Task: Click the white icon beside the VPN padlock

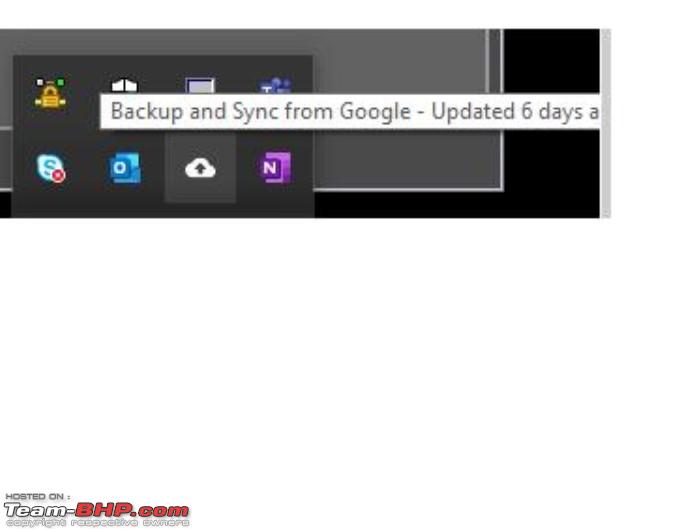Action: point(124,85)
